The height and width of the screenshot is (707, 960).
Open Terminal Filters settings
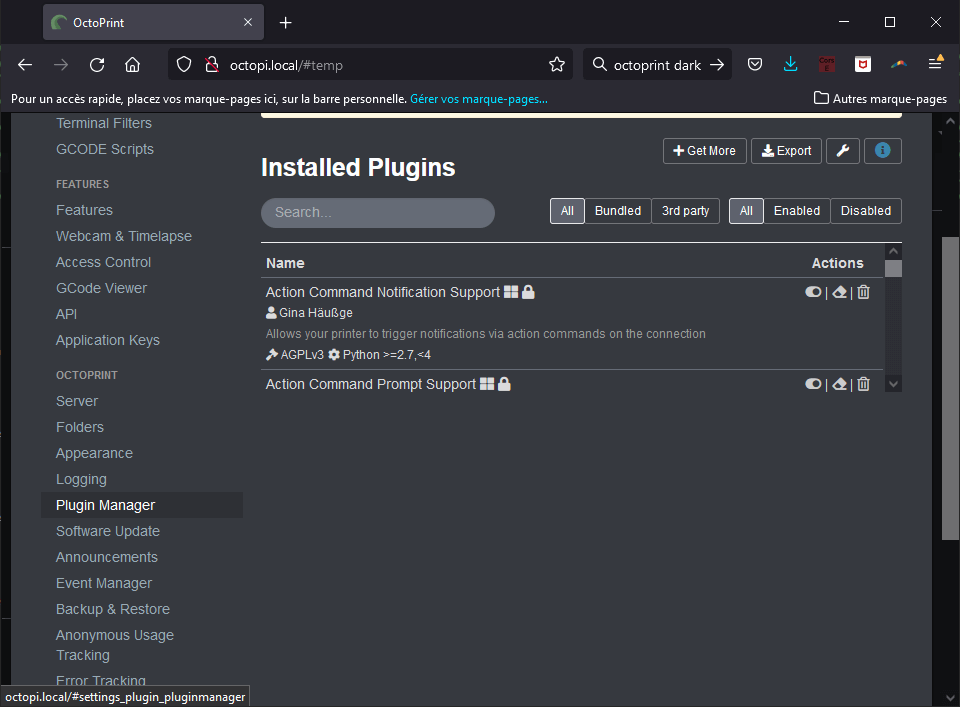104,123
